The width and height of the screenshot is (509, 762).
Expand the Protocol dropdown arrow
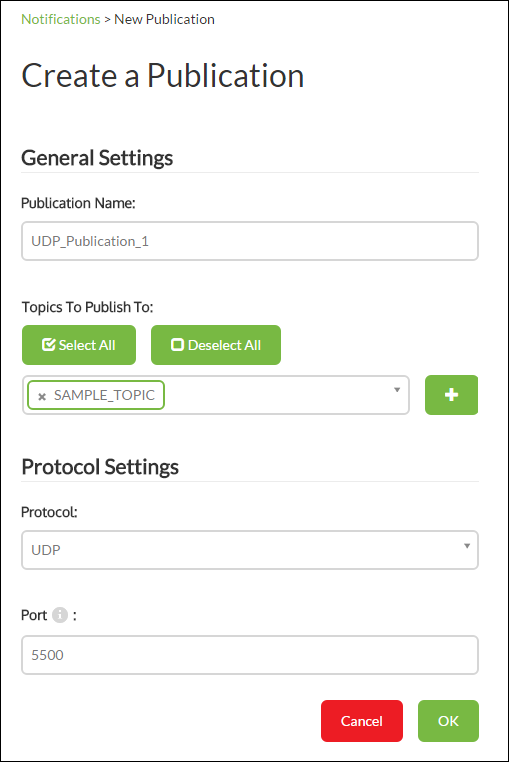[x=467, y=546]
